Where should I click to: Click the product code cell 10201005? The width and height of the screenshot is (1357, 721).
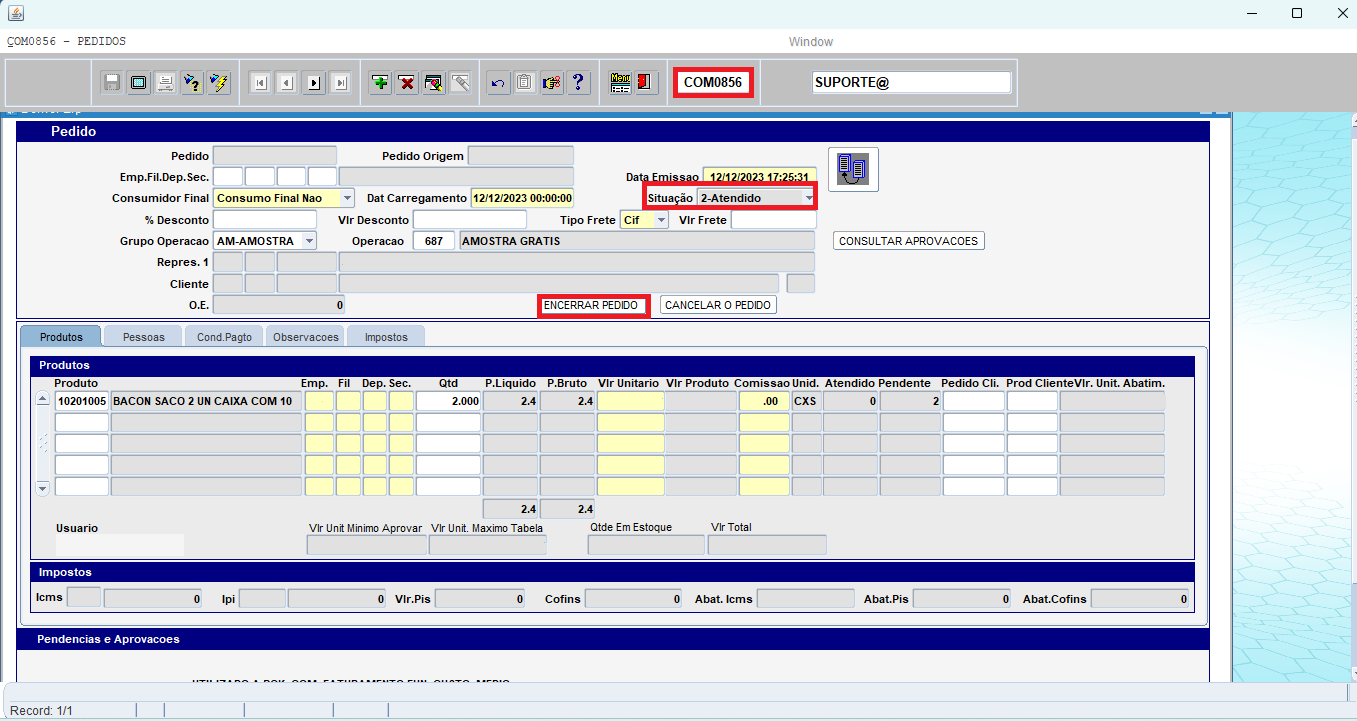click(x=81, y=401)
